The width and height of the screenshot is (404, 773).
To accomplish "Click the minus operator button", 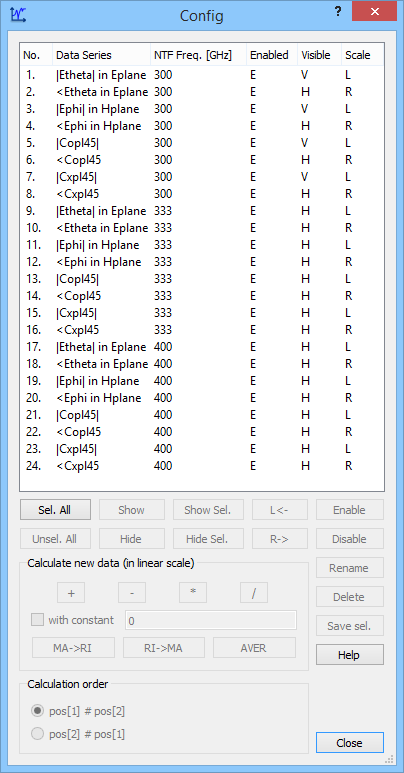I will coord(132,593).
